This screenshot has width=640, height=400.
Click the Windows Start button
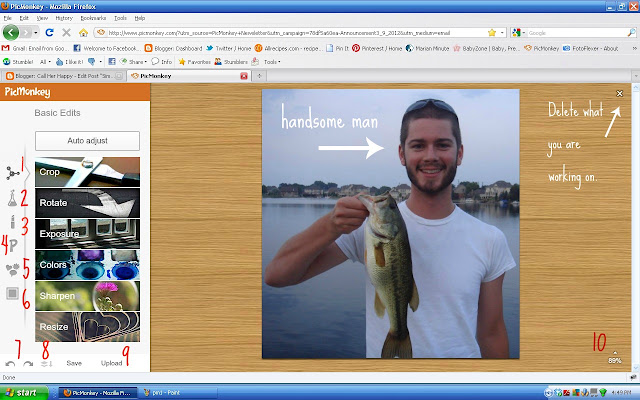(x=23, y=393)
